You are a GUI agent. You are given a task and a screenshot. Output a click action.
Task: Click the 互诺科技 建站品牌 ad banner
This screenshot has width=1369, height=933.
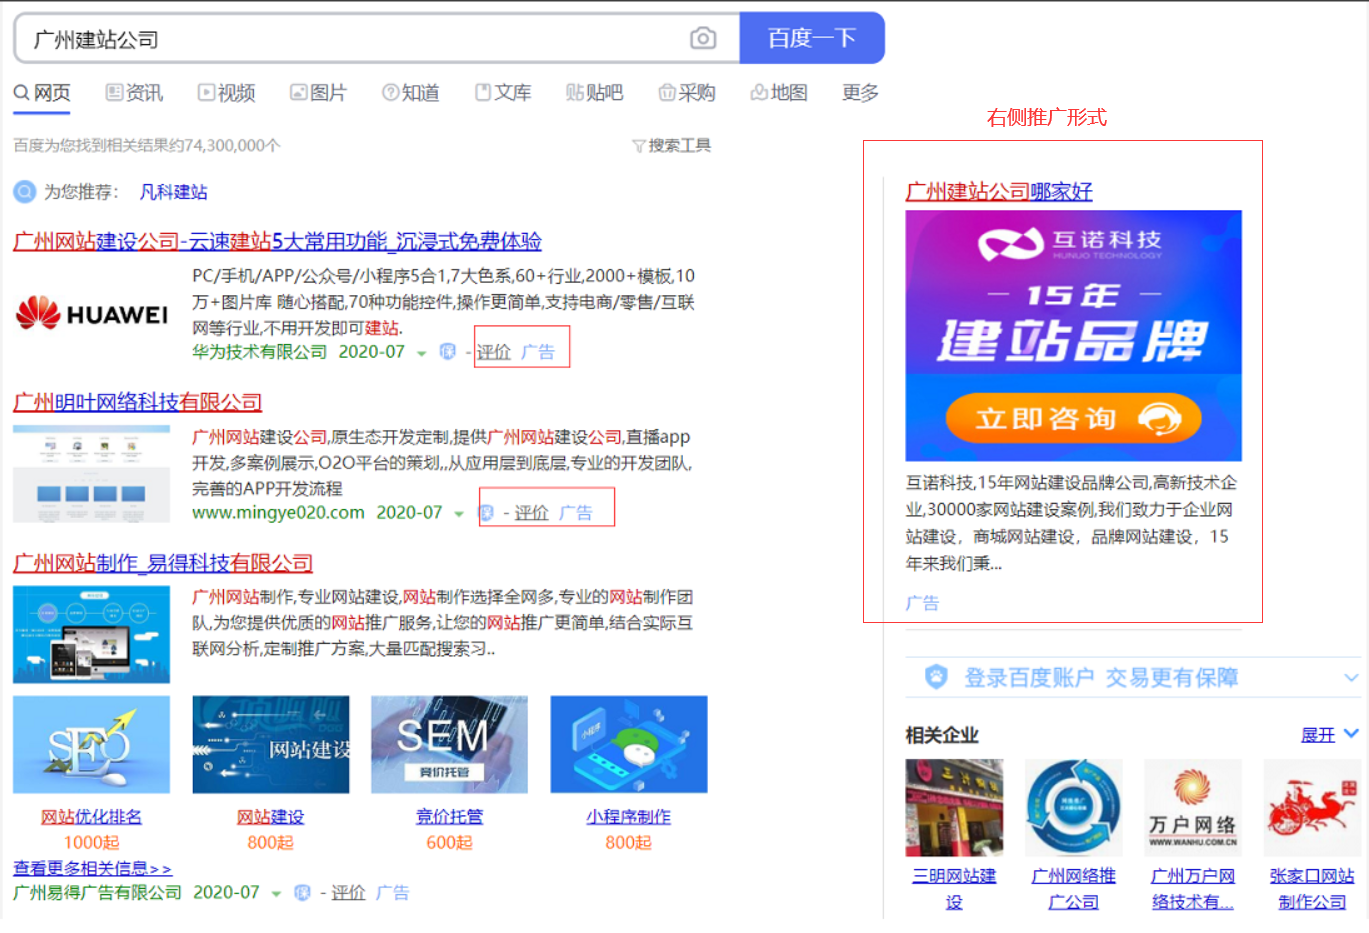(1074, 336)
